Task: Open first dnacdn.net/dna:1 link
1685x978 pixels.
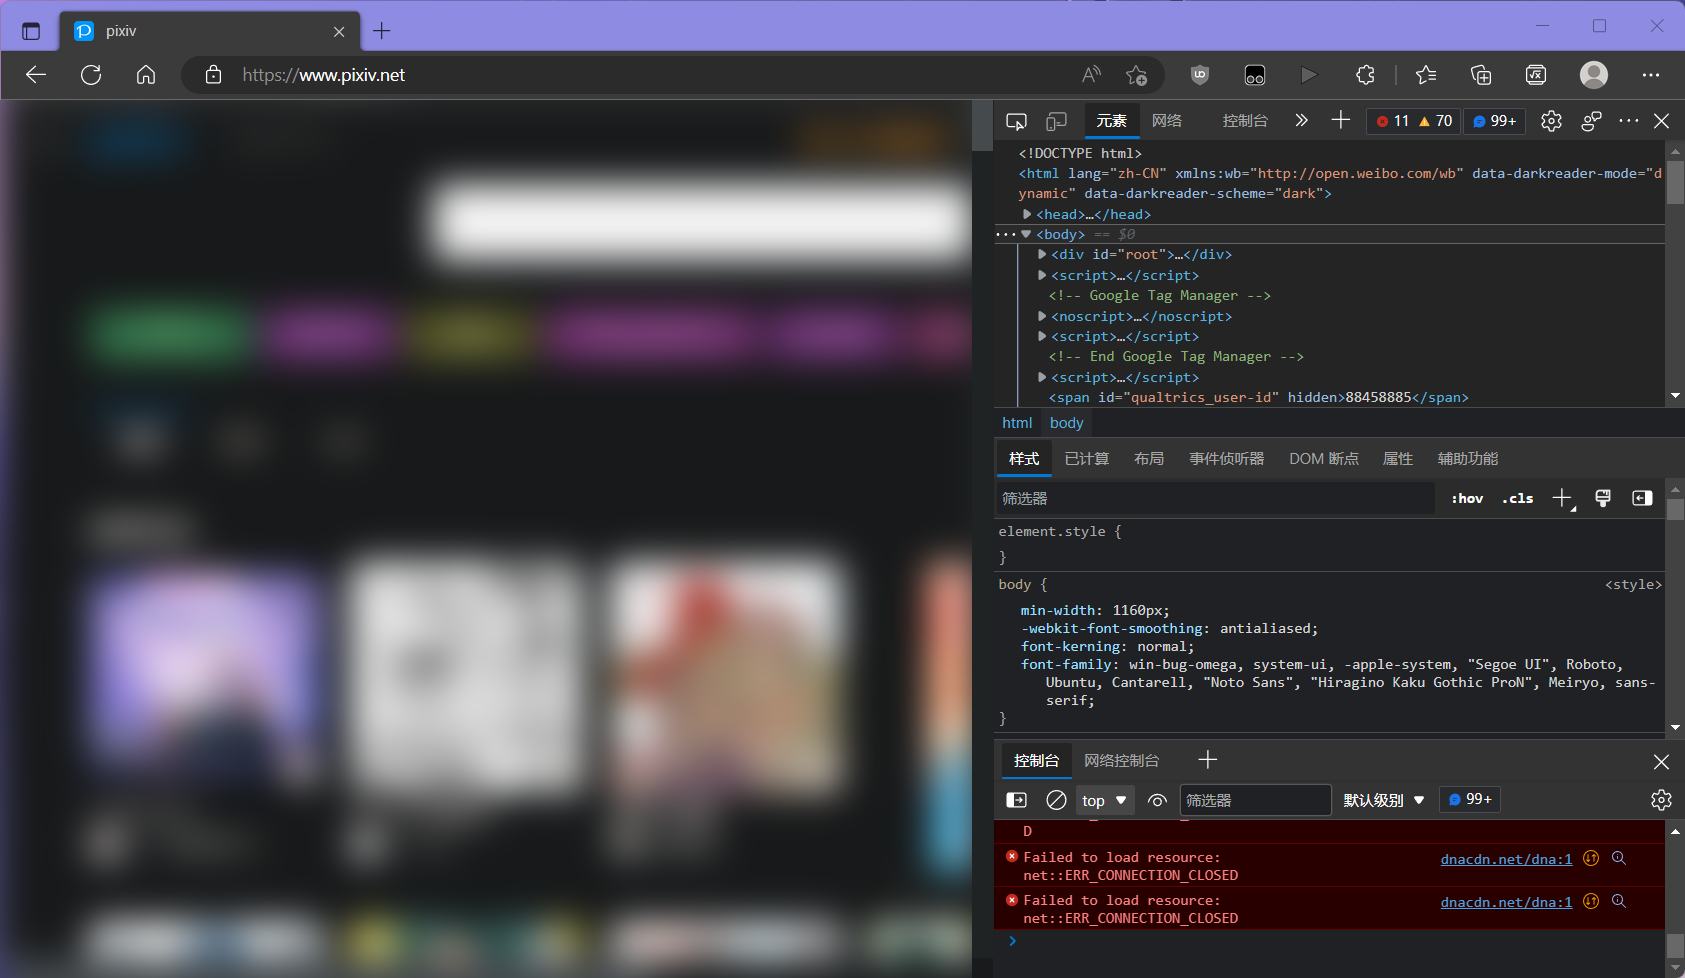Action: pos(1506,859)
